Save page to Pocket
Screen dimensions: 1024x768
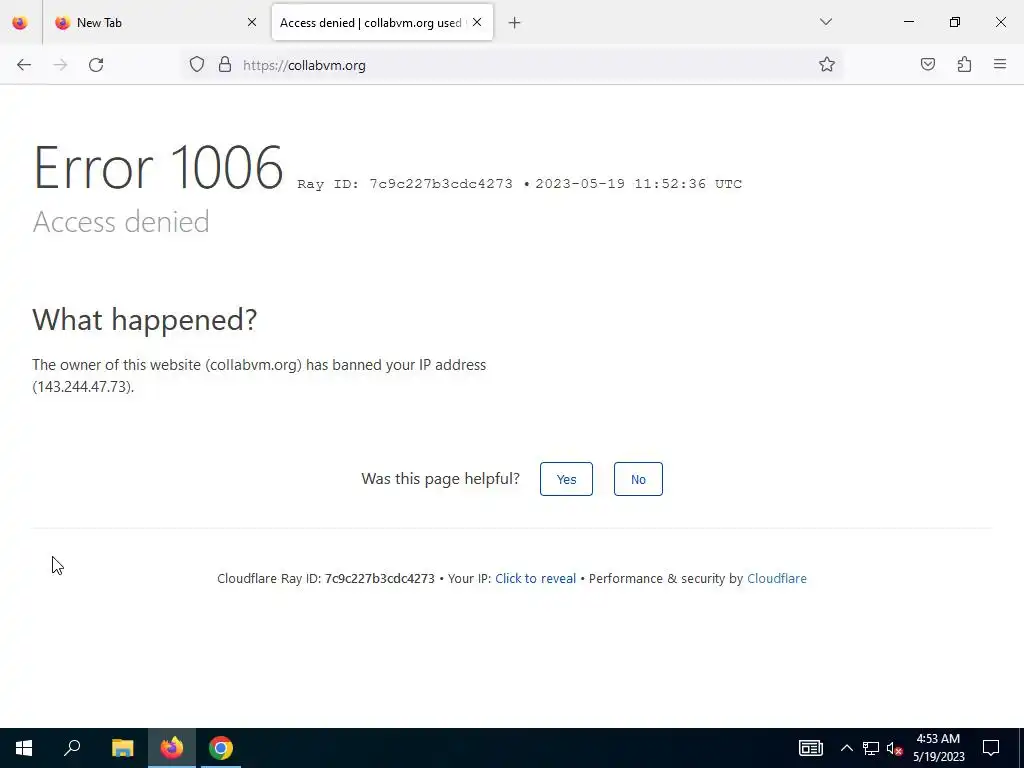click(x=927, y=65)
